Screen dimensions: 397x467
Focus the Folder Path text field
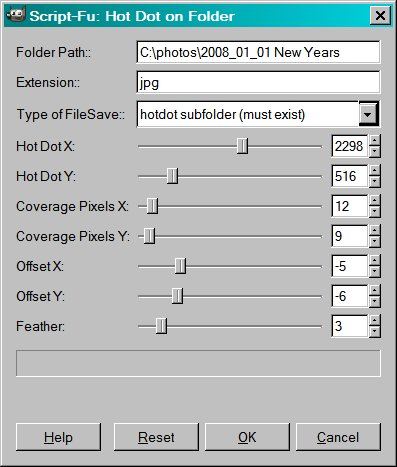(x=258, y=52)
